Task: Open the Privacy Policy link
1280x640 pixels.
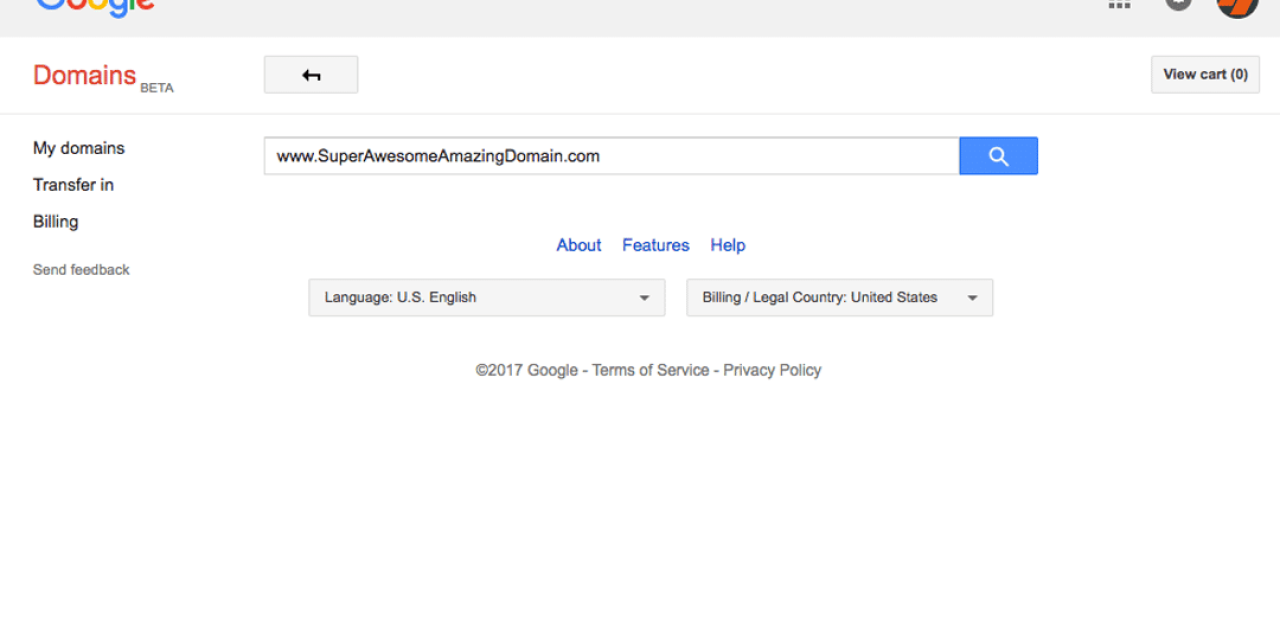Action: 772,370
